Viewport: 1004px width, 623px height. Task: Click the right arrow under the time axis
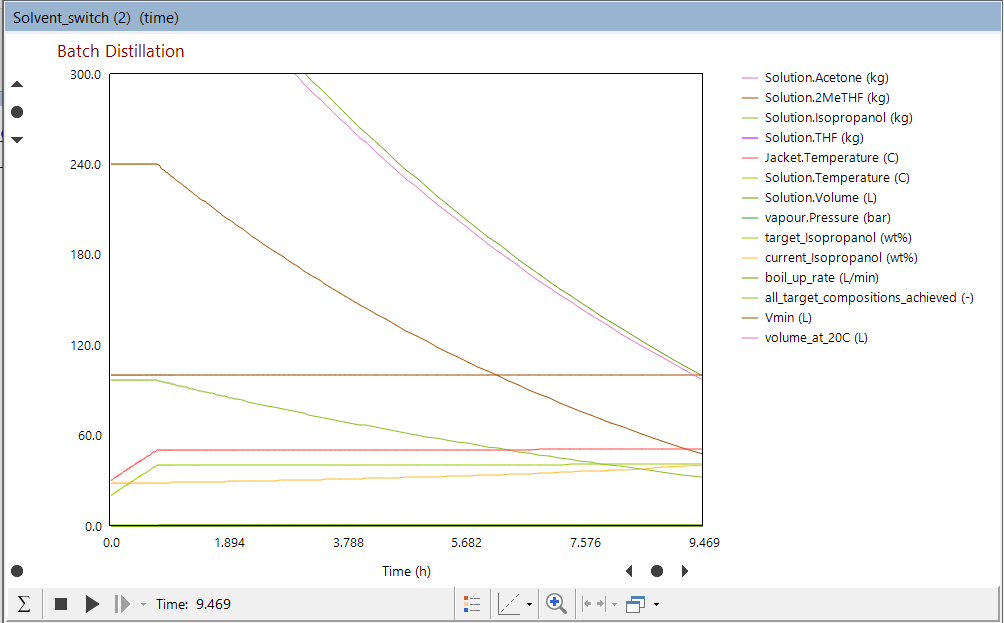pos(685,571)
